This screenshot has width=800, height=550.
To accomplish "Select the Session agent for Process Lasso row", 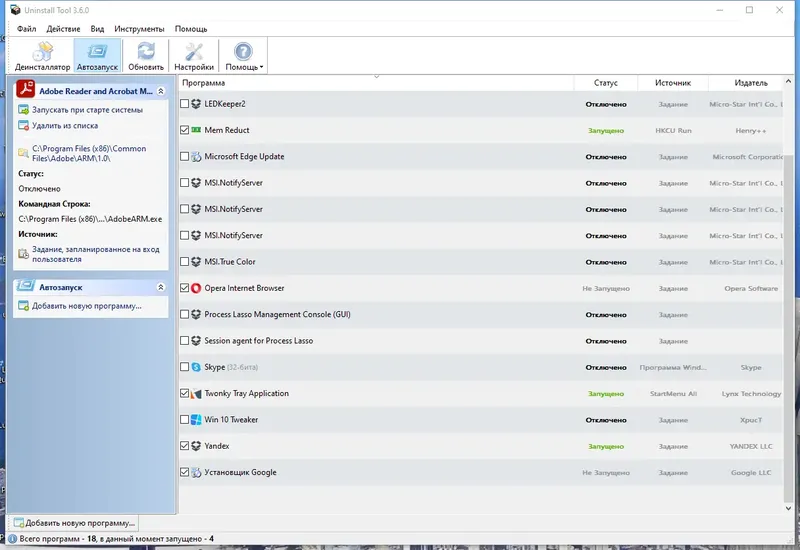I will pyautogui.click(x=481, y=341).
